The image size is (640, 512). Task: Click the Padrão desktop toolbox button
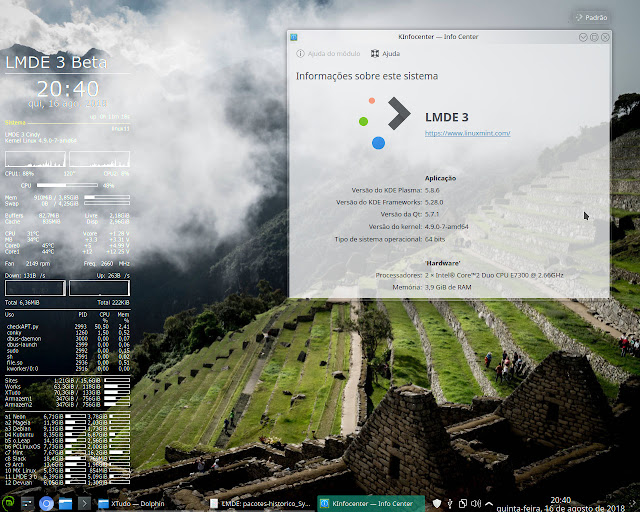pyautogui.click(x=591, y=18)
